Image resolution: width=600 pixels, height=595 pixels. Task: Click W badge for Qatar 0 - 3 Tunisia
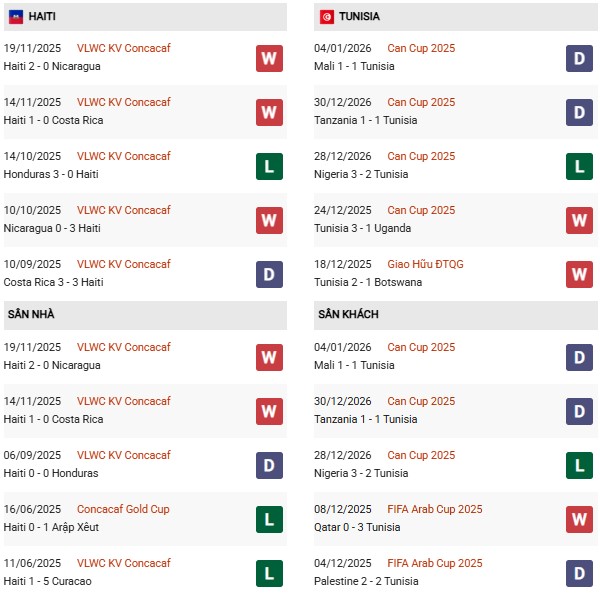click(x=580, y=519)
